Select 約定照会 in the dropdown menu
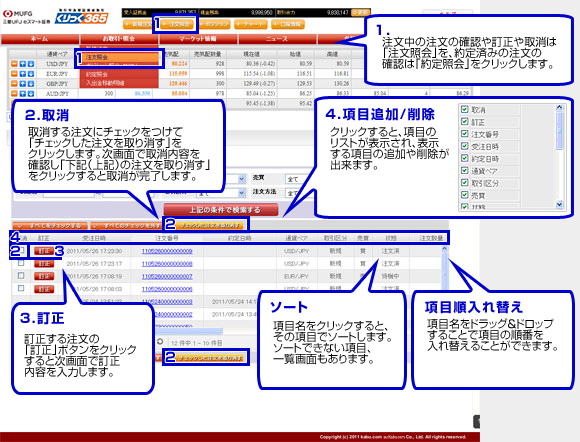 pos(119,74)
